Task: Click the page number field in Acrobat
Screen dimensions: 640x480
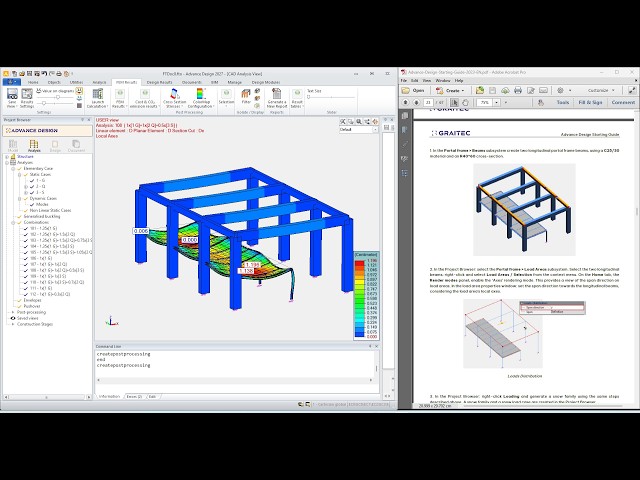Action: pos(428,102)
